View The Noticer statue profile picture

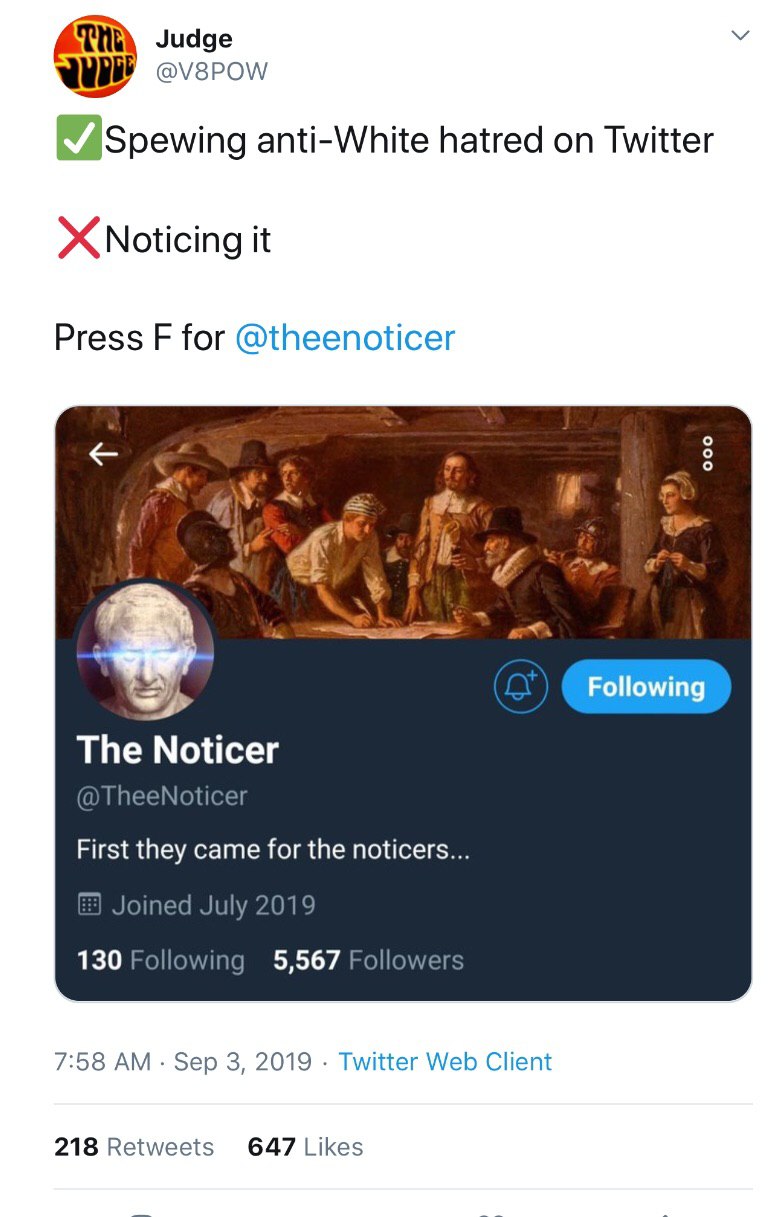point(146,652)
